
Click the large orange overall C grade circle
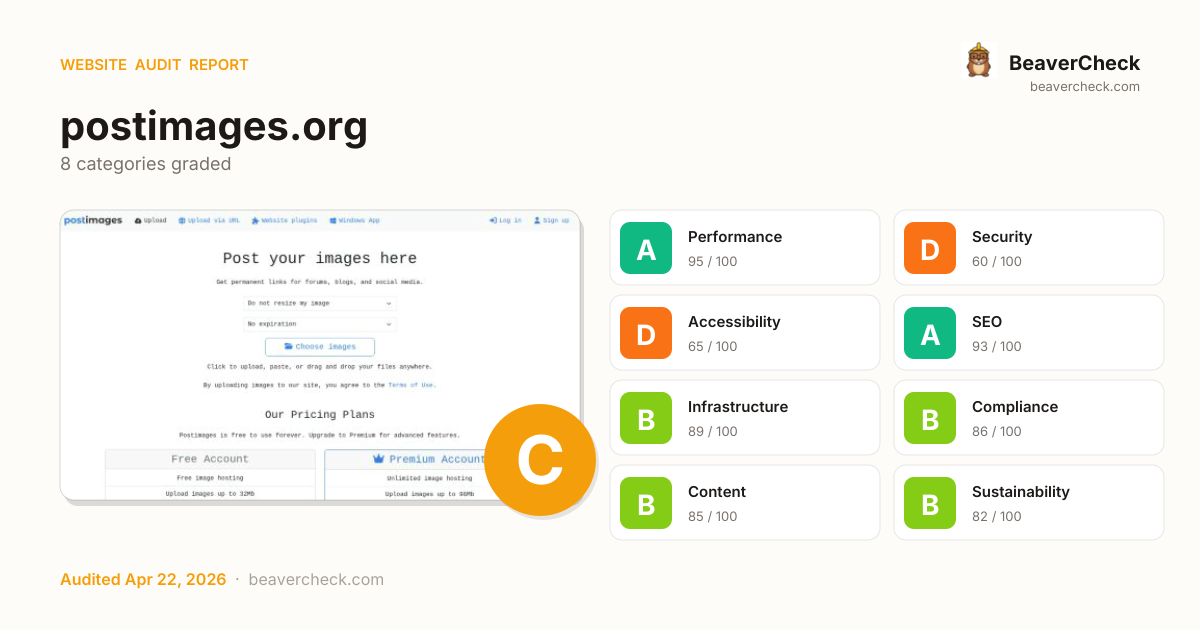pyautogui.click(x=540, y=461)
